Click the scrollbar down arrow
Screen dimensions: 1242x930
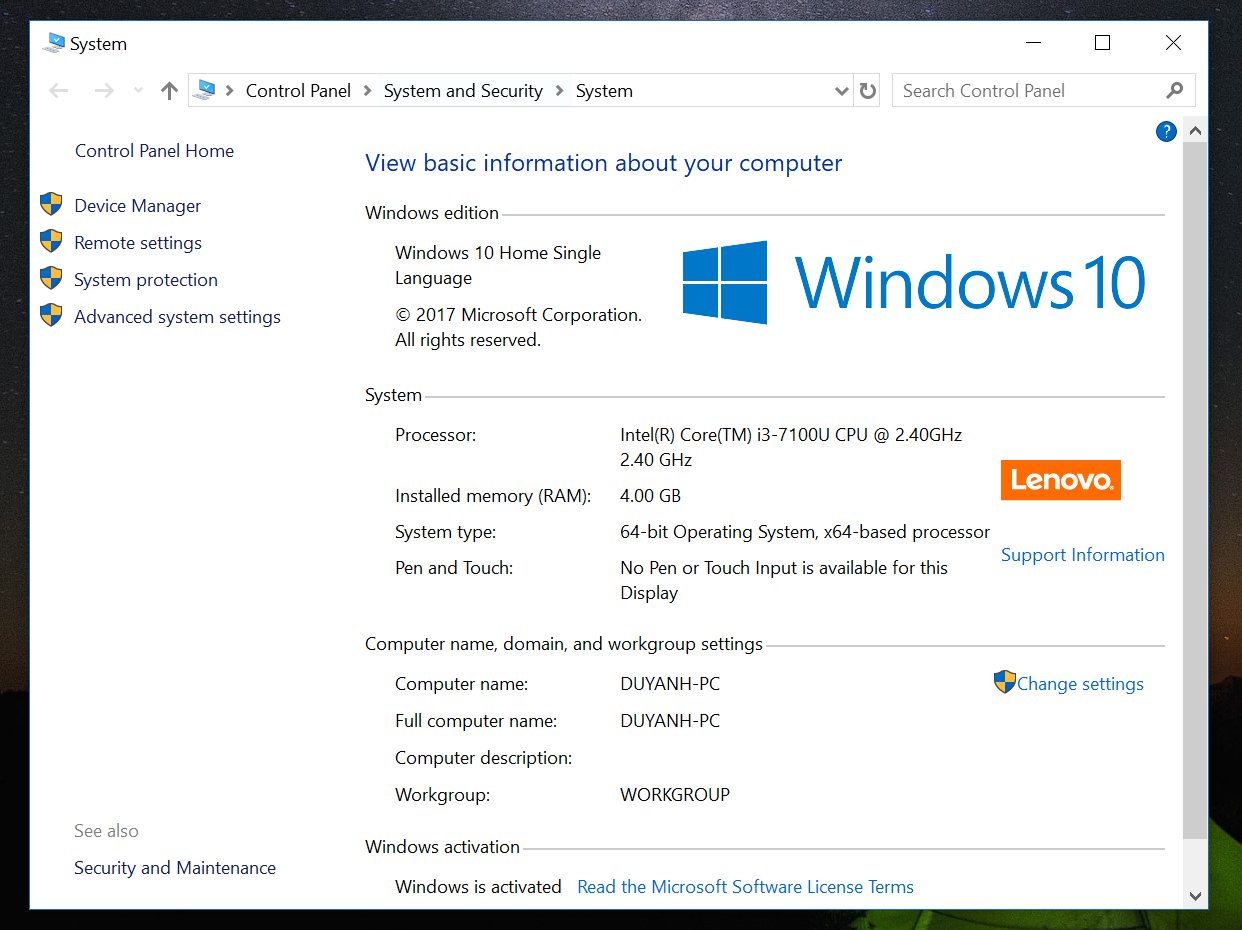click(x=1194, y=896)
